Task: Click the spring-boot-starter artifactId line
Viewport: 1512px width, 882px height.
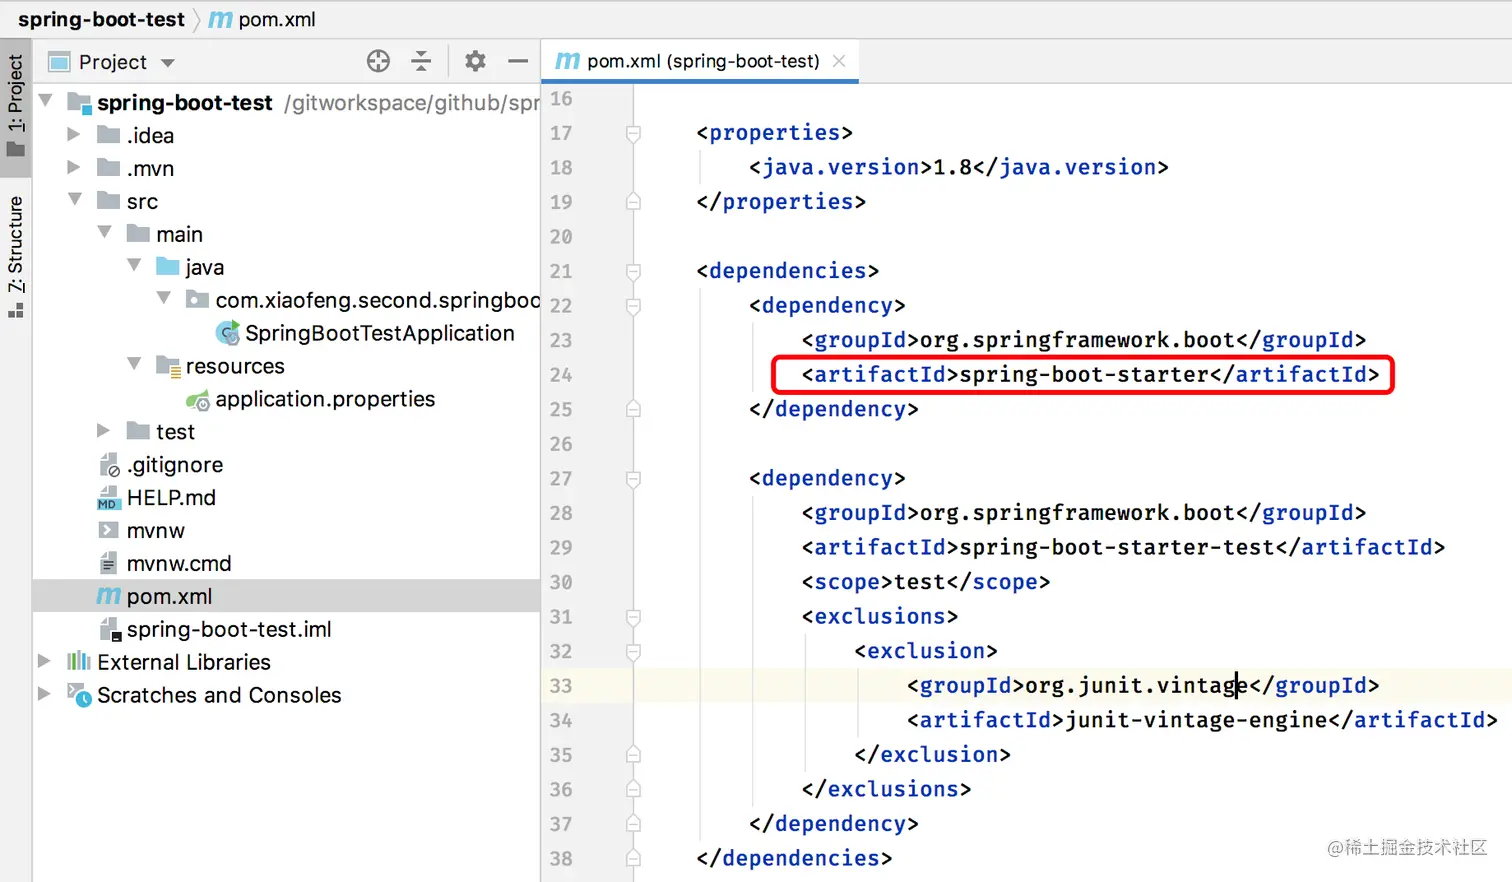Action: 1090,374
